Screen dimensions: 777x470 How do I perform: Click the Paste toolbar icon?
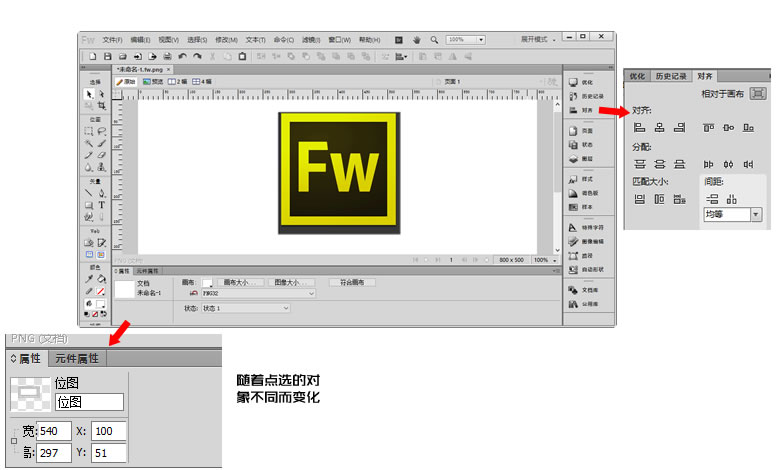click(242, 57)
